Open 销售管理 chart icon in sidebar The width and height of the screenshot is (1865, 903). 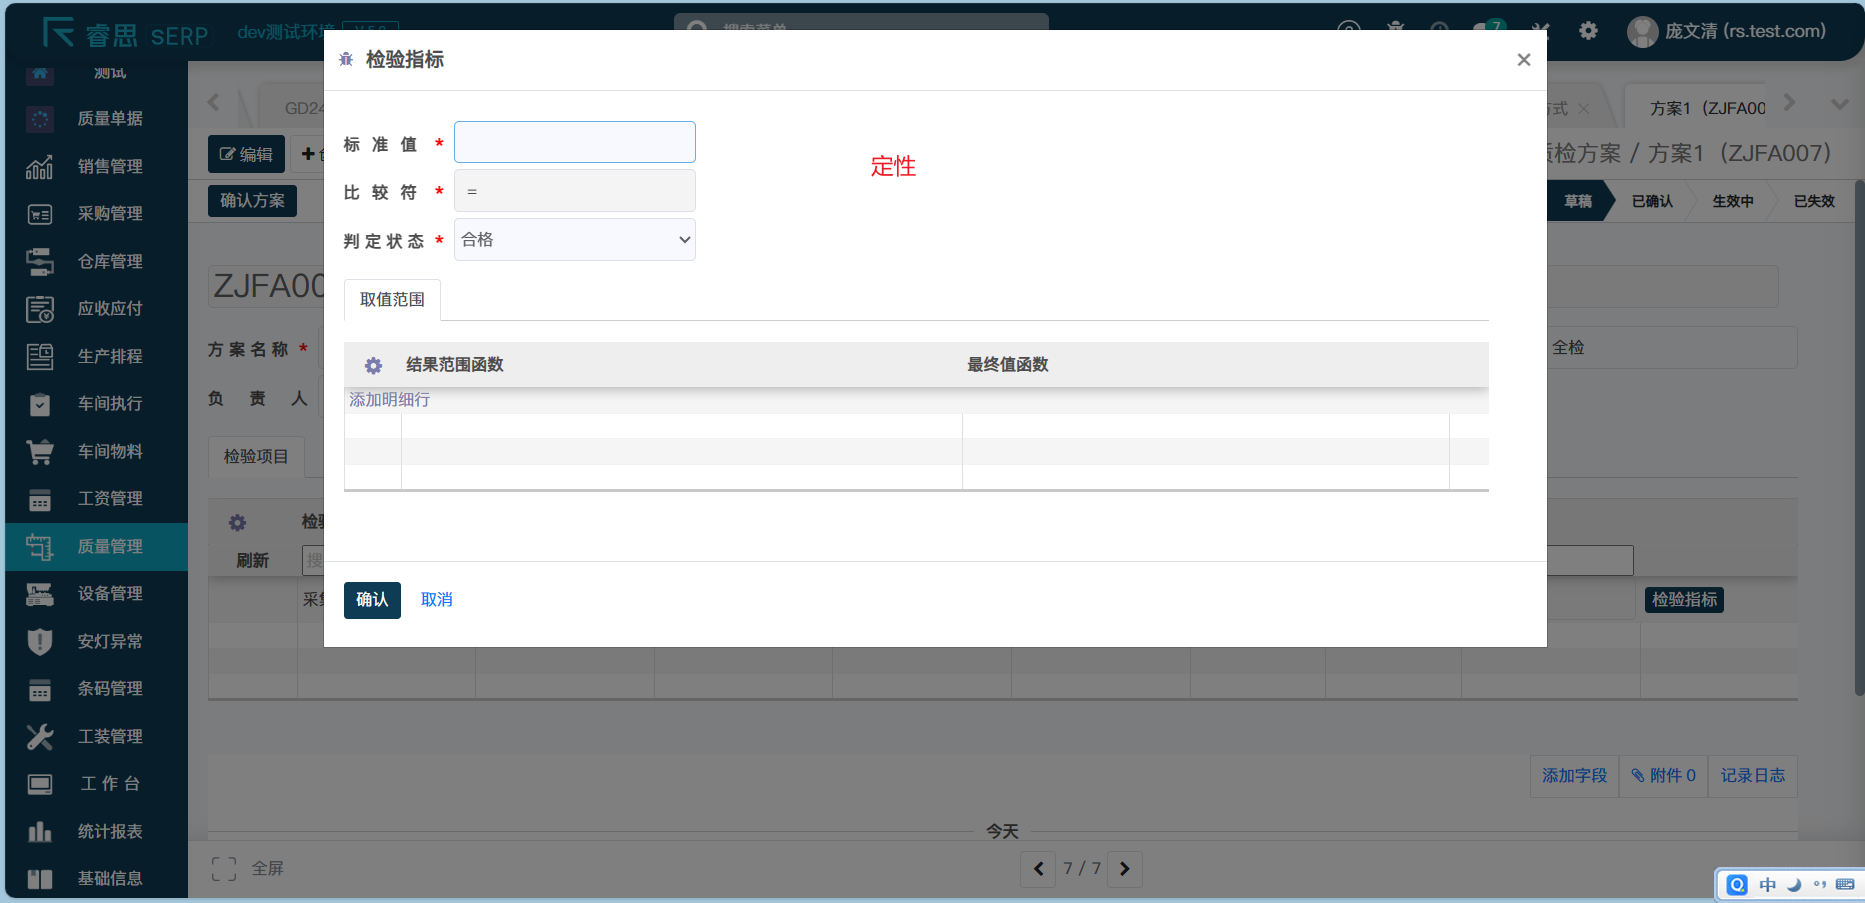[x=40, y=167]
